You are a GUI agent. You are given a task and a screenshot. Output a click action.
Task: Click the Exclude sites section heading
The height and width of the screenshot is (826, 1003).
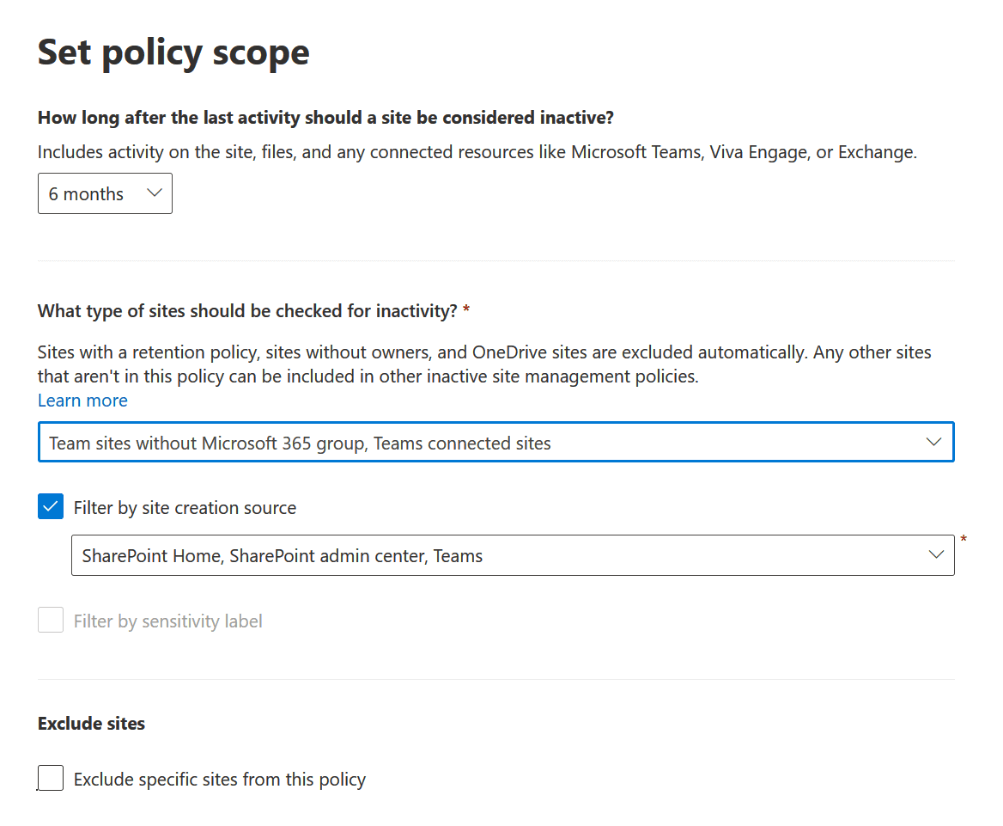pyautogui.click(x=91, y=723)
